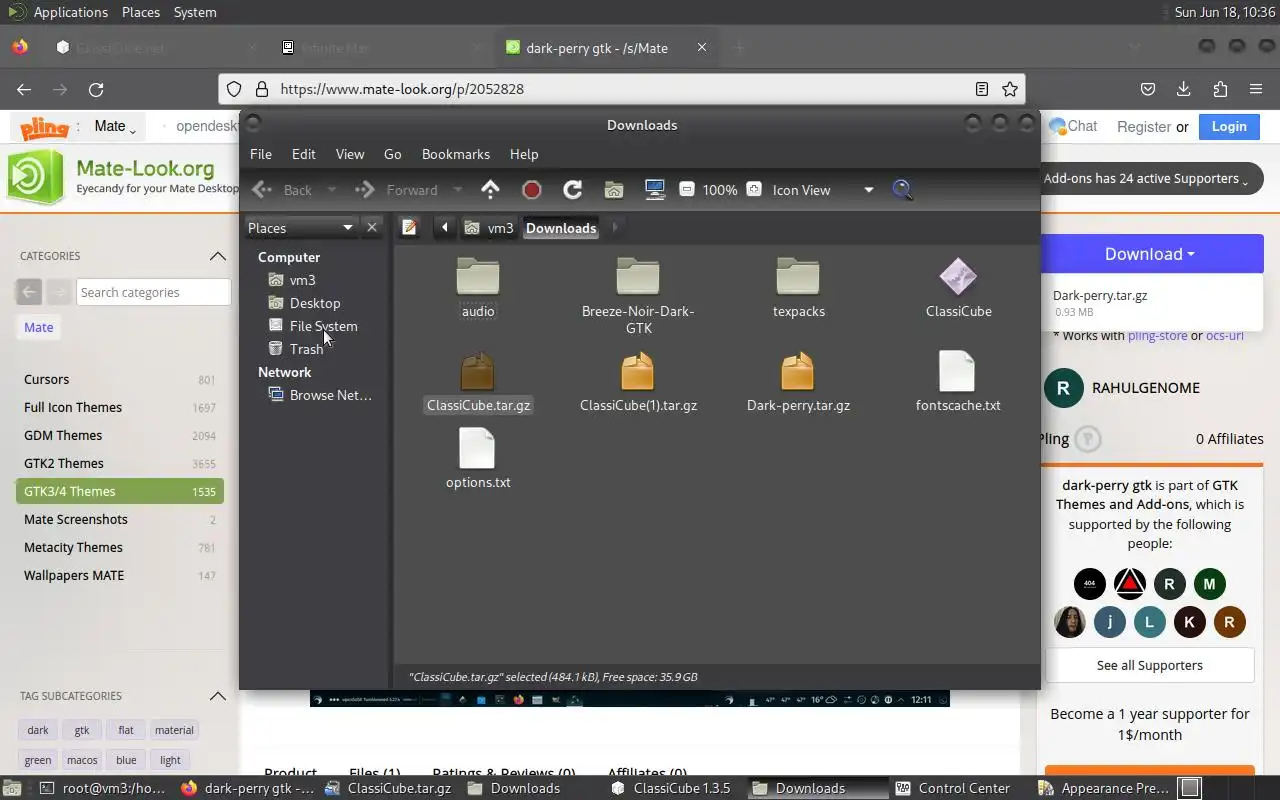The image size is (1280, 800).
Task: Switch to ClassiCube 1.3.5 taskbar window
Action: click(x=671, y=788)
